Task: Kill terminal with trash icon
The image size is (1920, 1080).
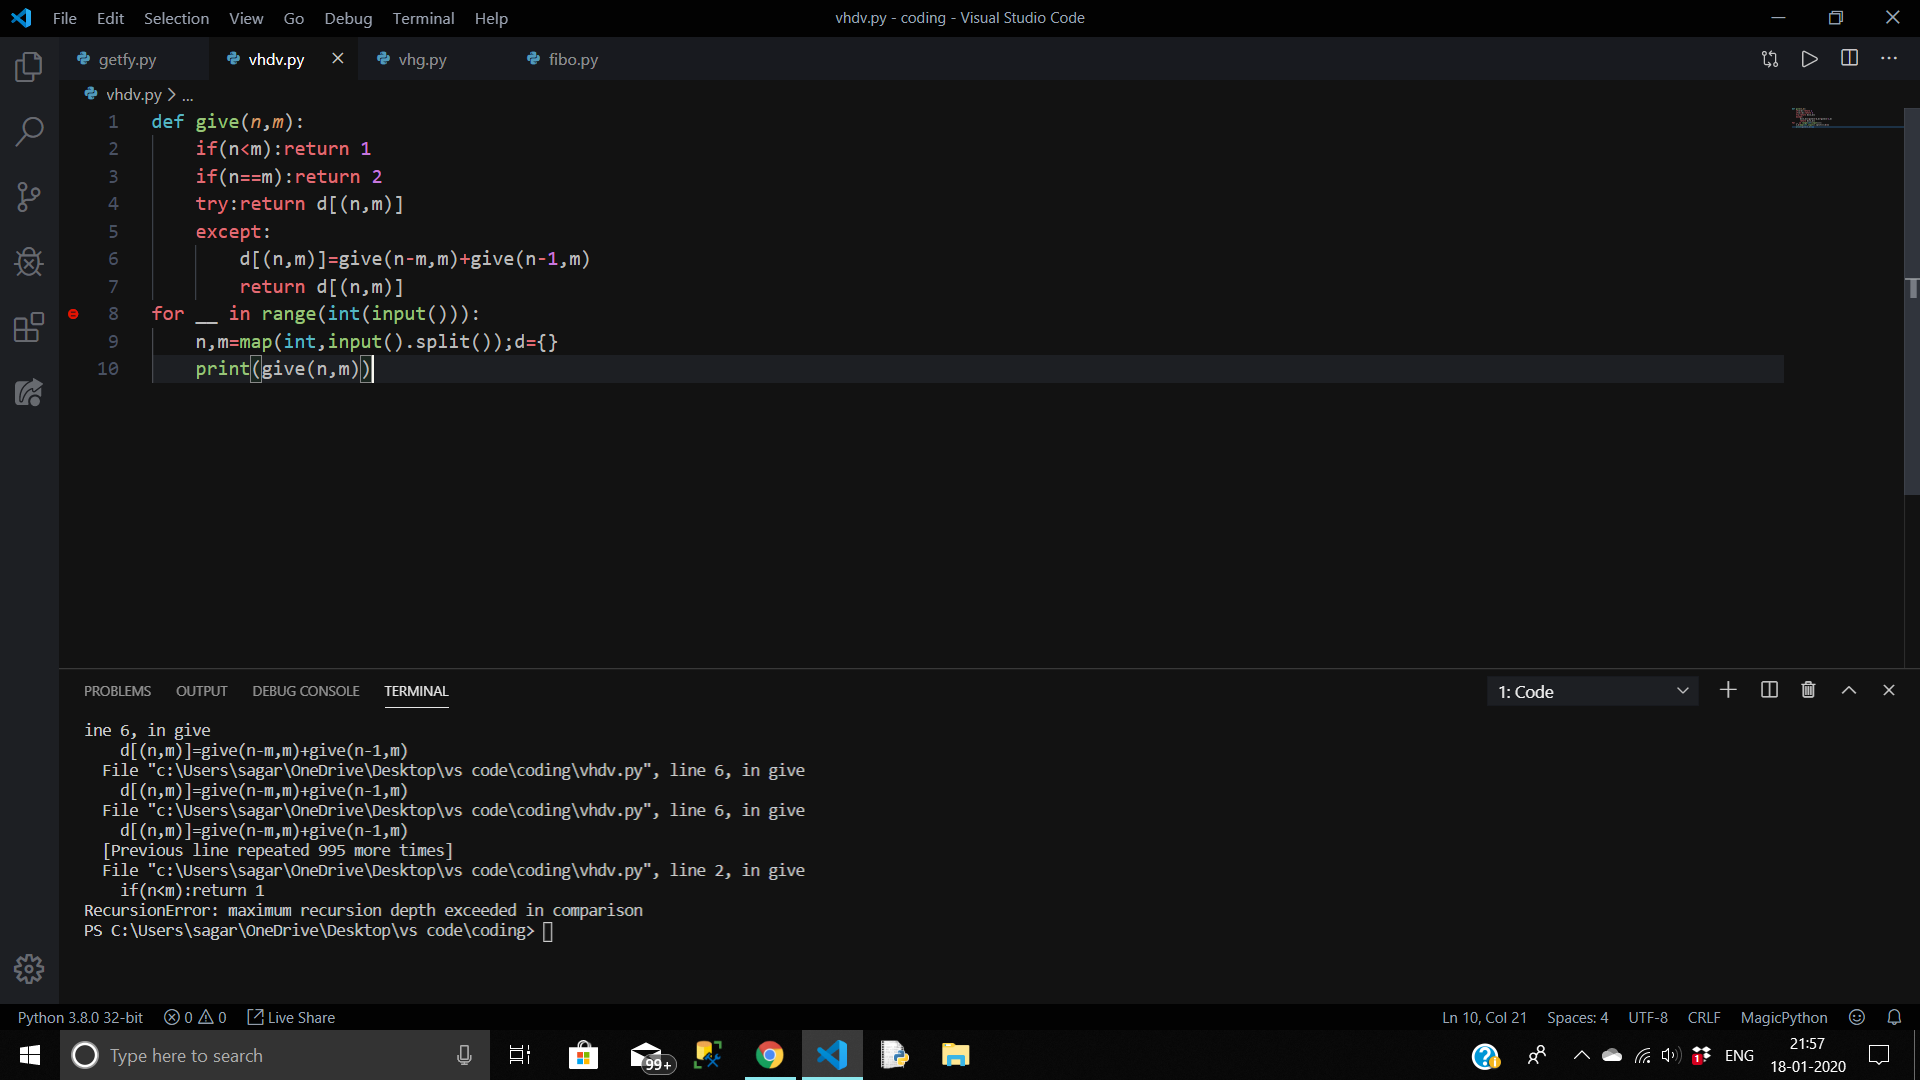Action: (x=1808, y=690)
